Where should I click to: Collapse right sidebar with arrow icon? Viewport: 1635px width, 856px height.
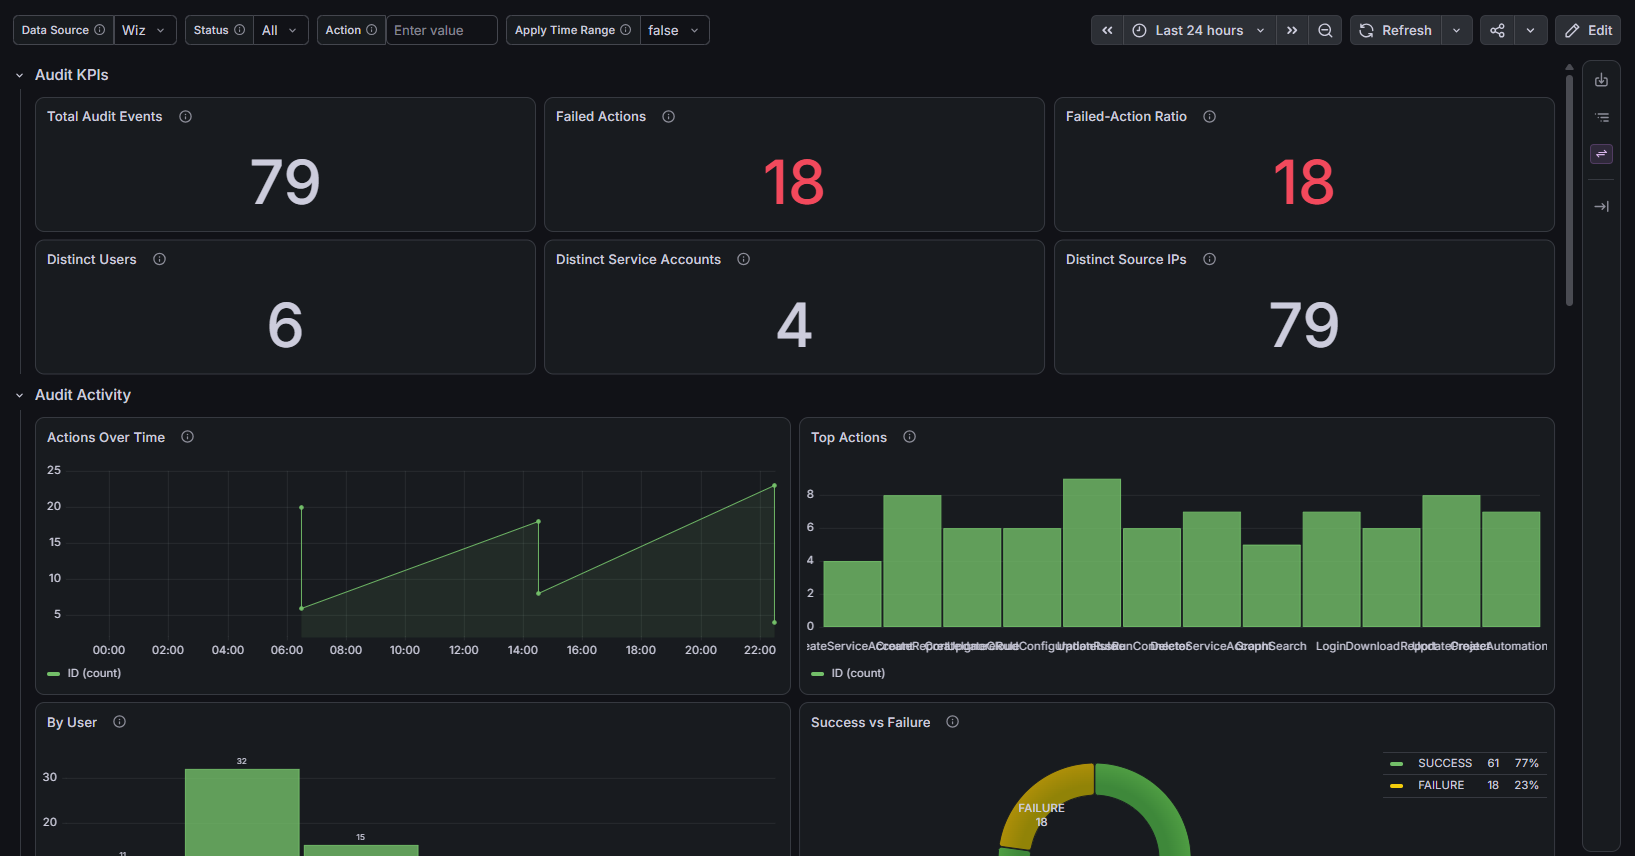tap(1601, 206)
